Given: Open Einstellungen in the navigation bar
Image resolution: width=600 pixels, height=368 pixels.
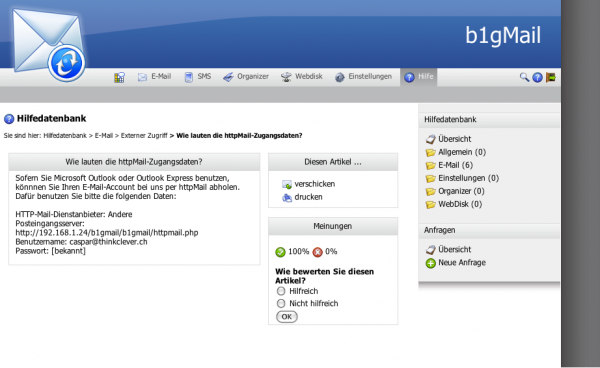Looking at the screenshot, I should coord(364,77).
